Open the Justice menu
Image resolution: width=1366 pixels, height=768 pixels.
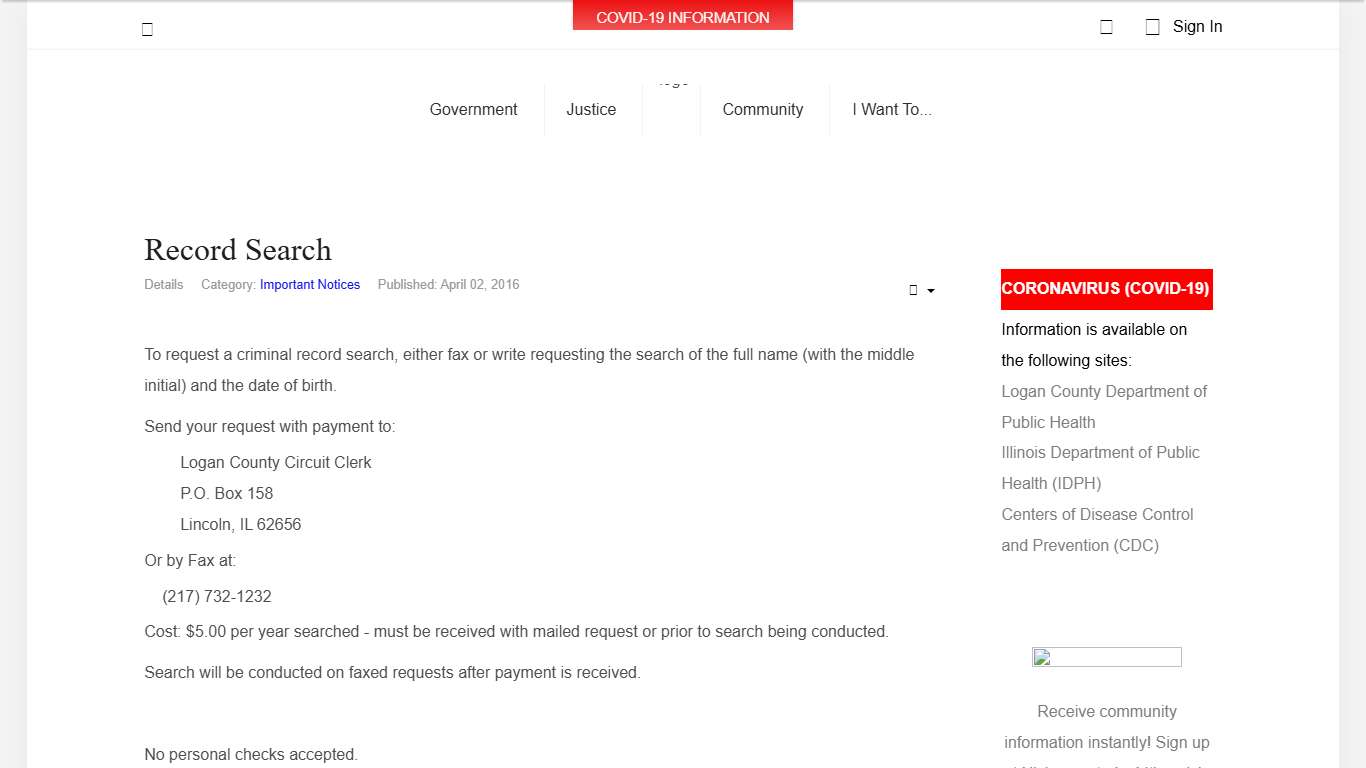pyautogui.click(x=591, y=109)
